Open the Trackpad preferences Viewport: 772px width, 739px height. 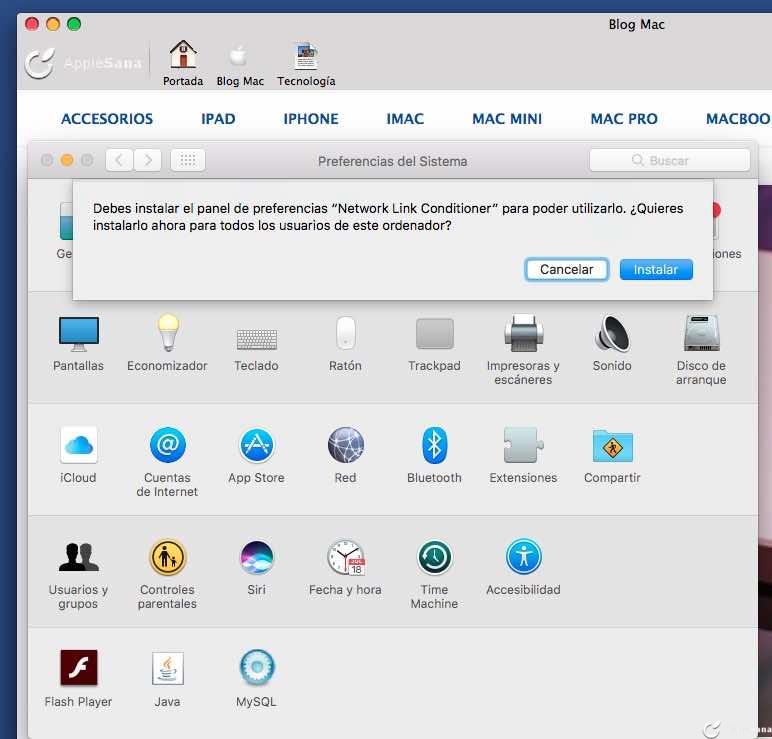coord(434,345)
